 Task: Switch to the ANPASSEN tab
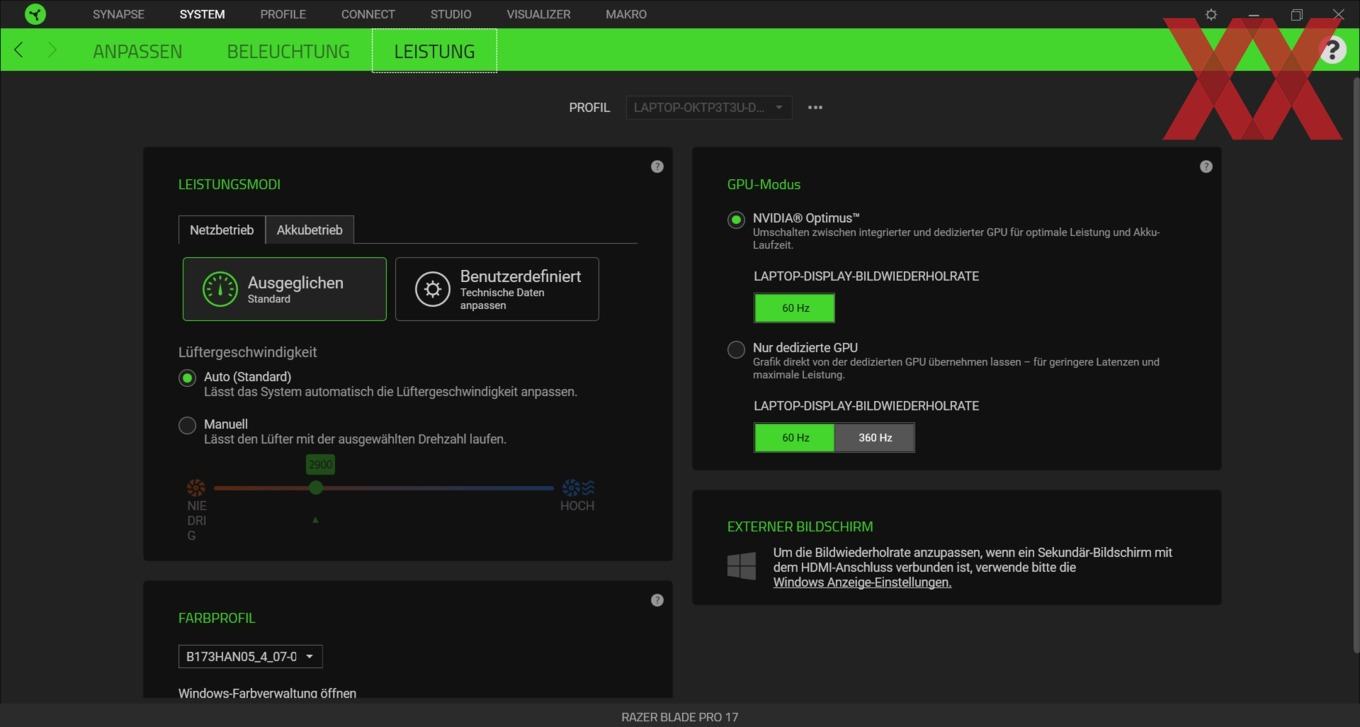coord(138,51)
